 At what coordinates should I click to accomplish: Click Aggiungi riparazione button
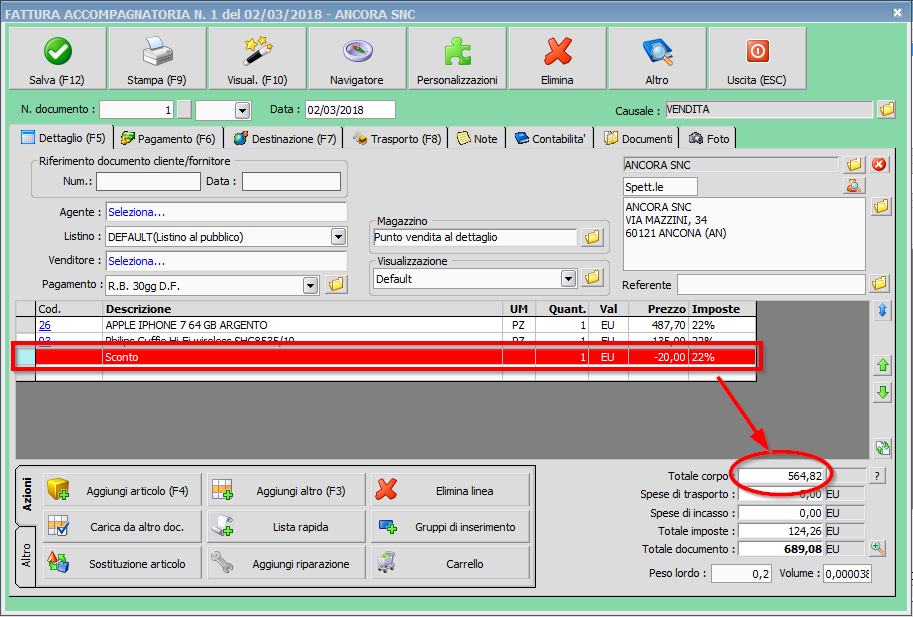coord(286,563)
